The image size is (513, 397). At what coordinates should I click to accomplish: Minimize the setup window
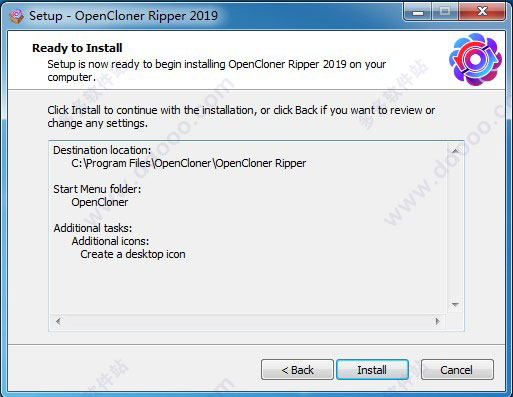(418, 12)
